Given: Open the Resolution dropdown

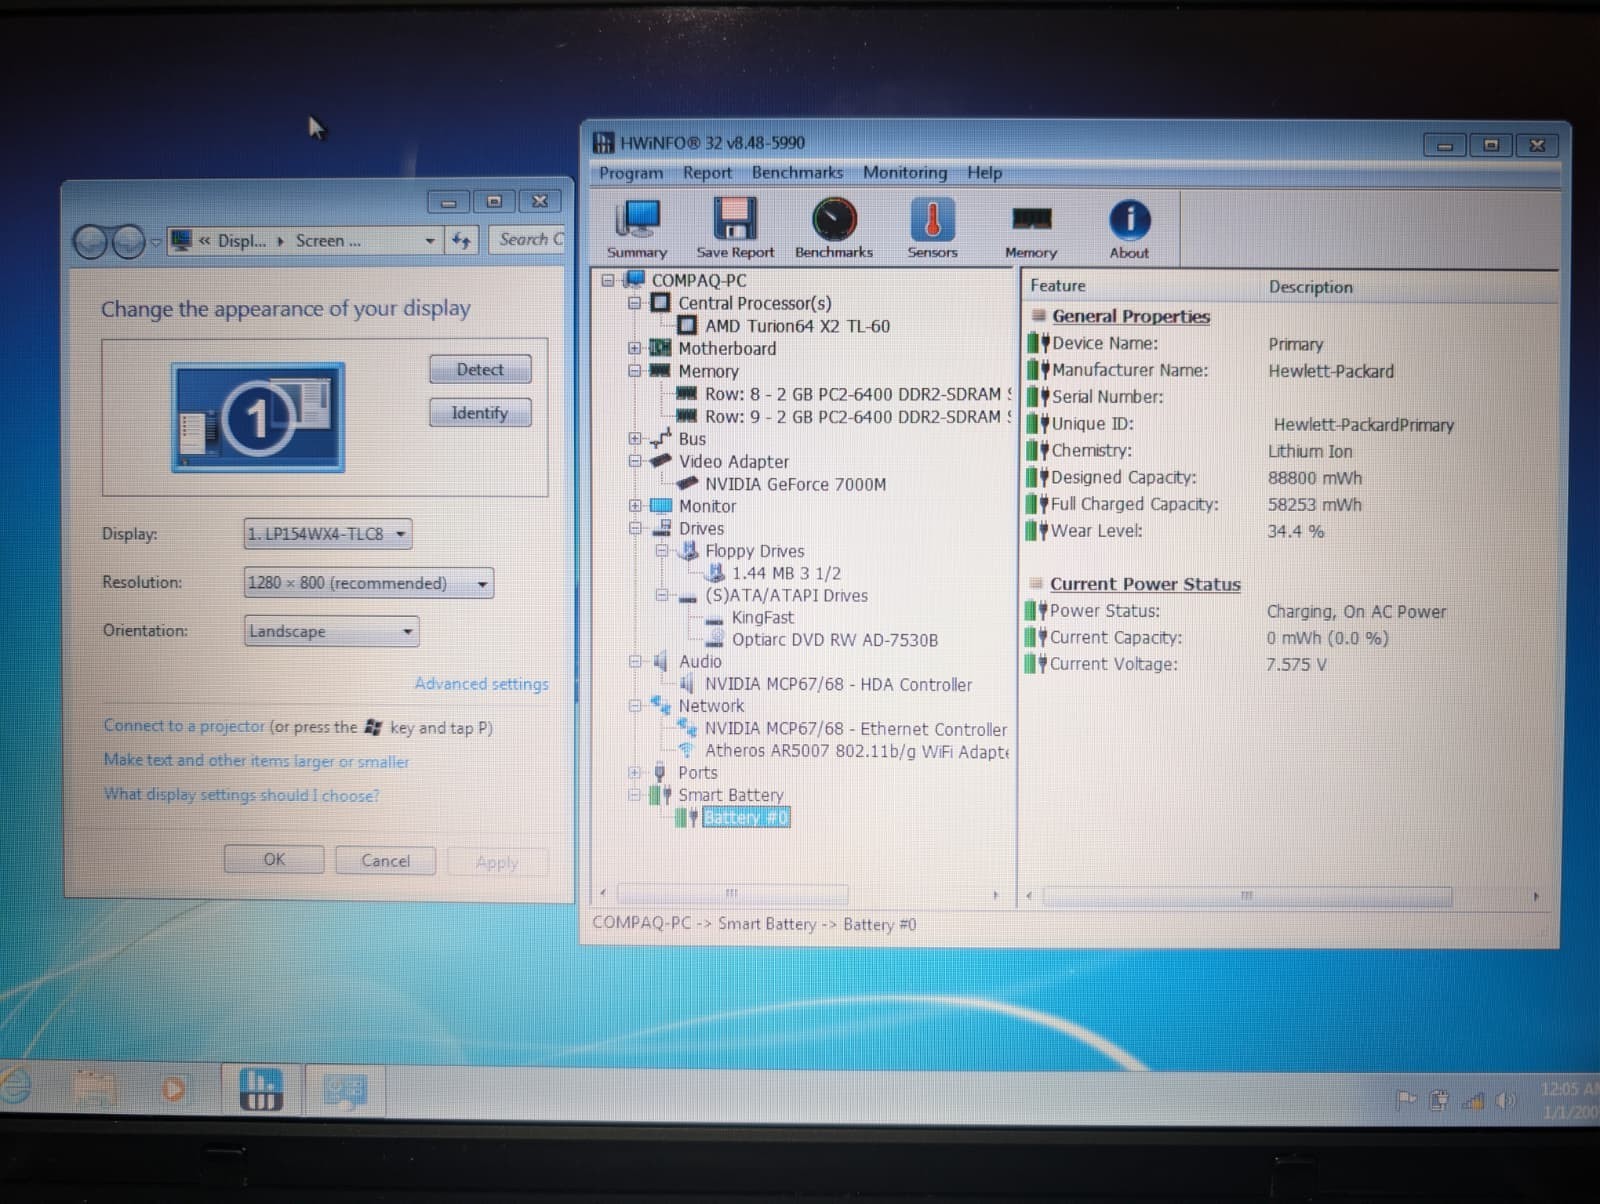Looking at the screenshot, I should tap(369, 583).
